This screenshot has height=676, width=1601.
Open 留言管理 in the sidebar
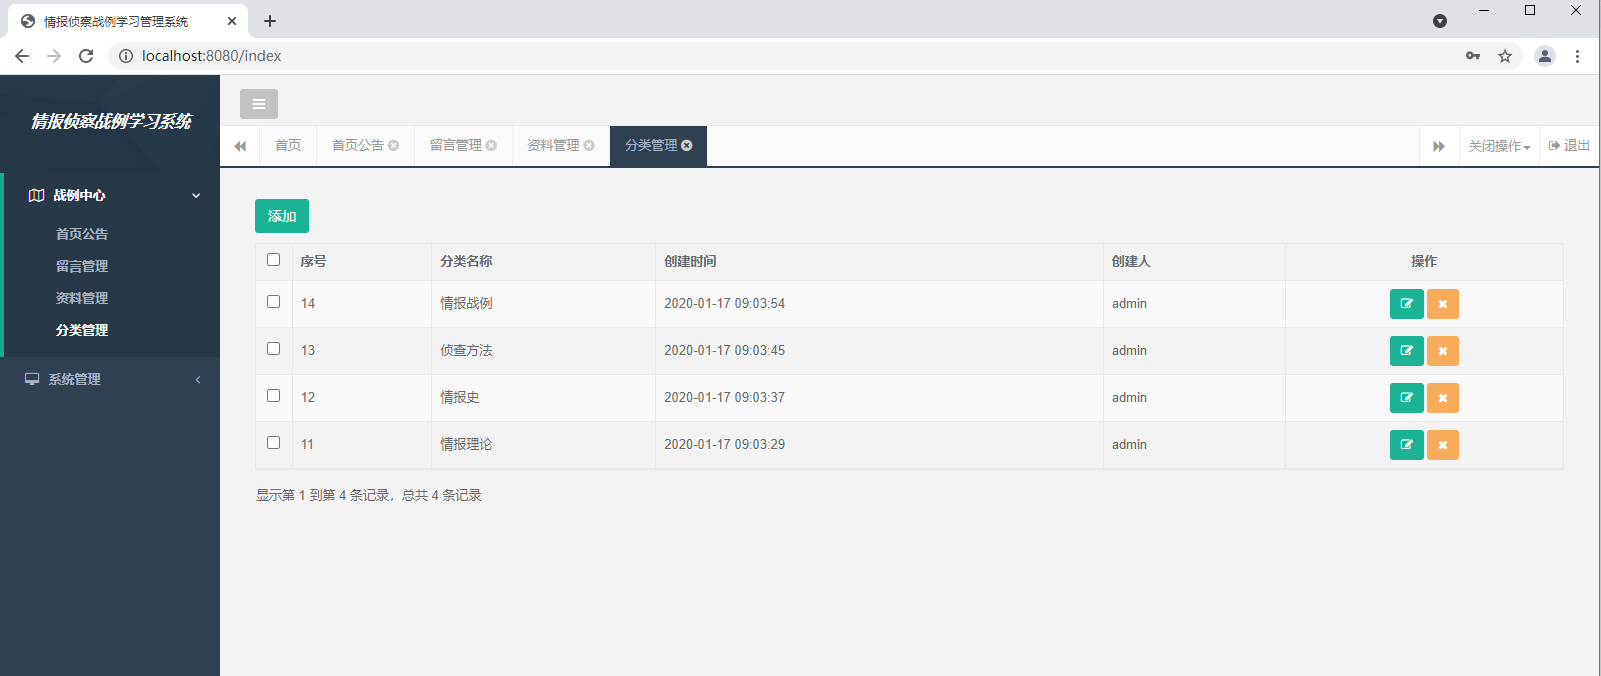tap(82, 266)
